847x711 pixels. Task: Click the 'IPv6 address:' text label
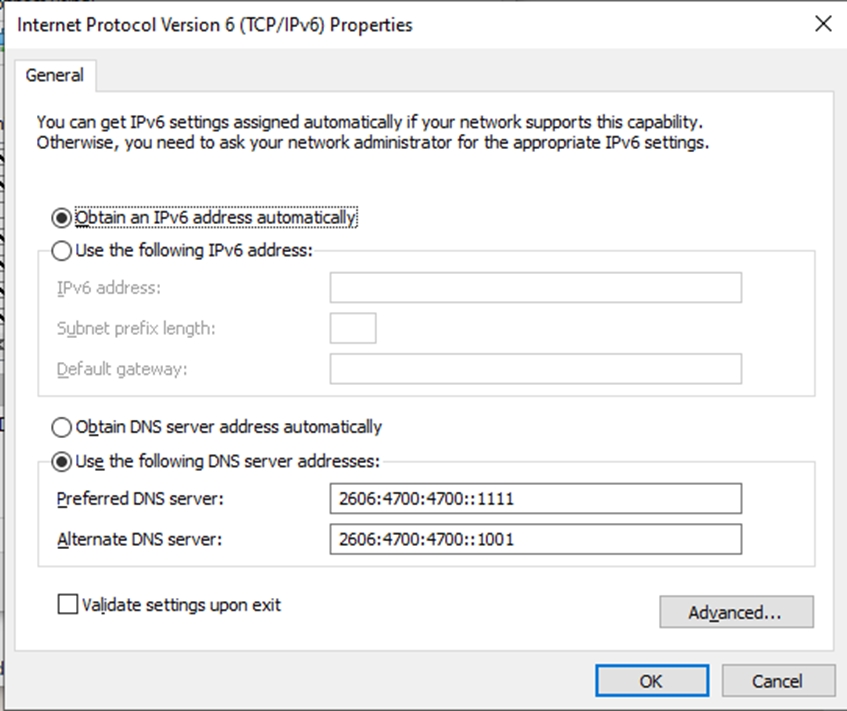[109, 288]
